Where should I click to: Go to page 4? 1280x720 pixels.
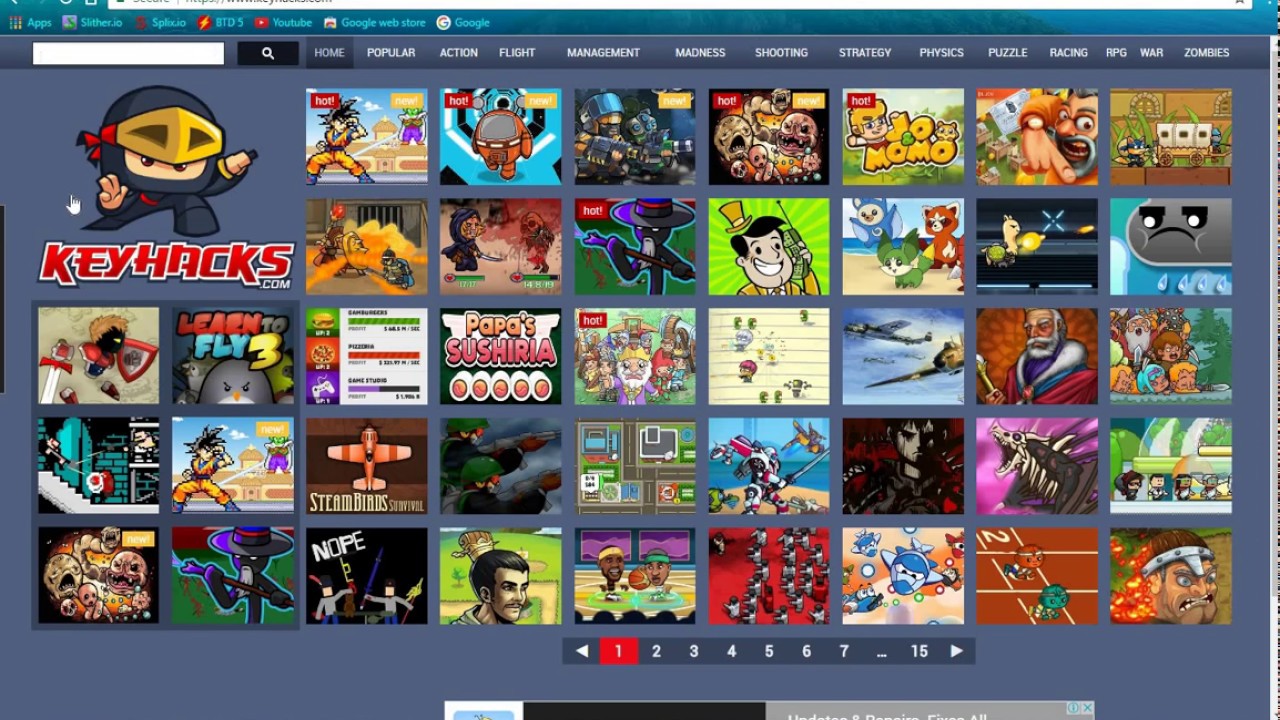pos(731,651)
